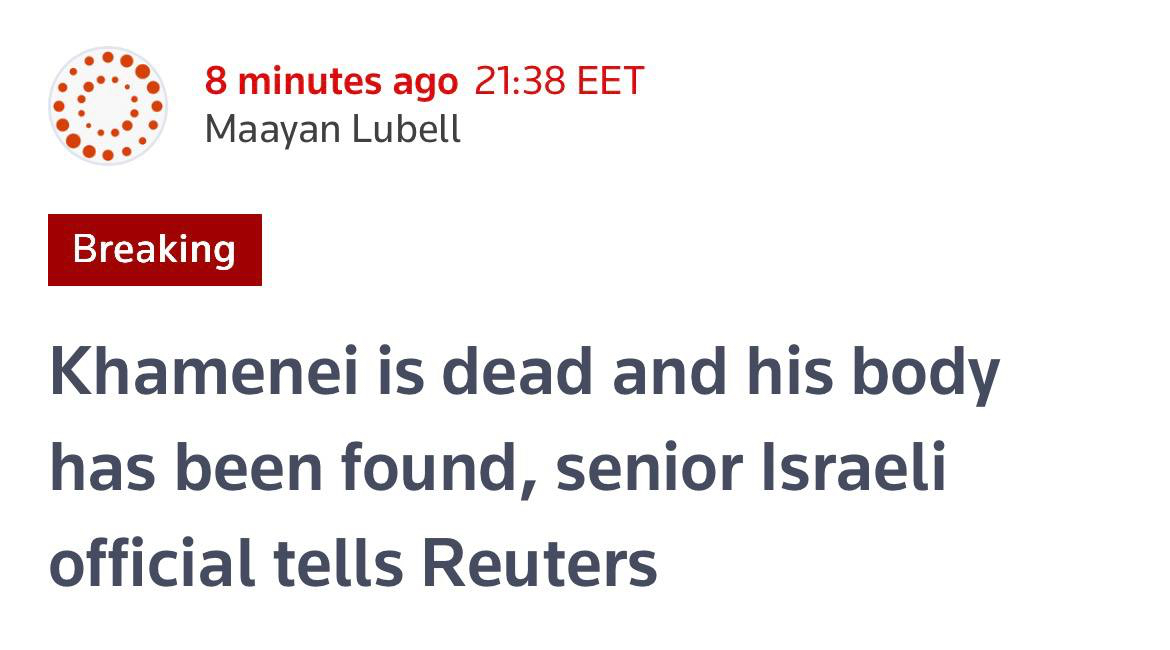Click the word "Reuters" in the headline
Screen dimensions: 1170x650
click(x=539, y=564)
